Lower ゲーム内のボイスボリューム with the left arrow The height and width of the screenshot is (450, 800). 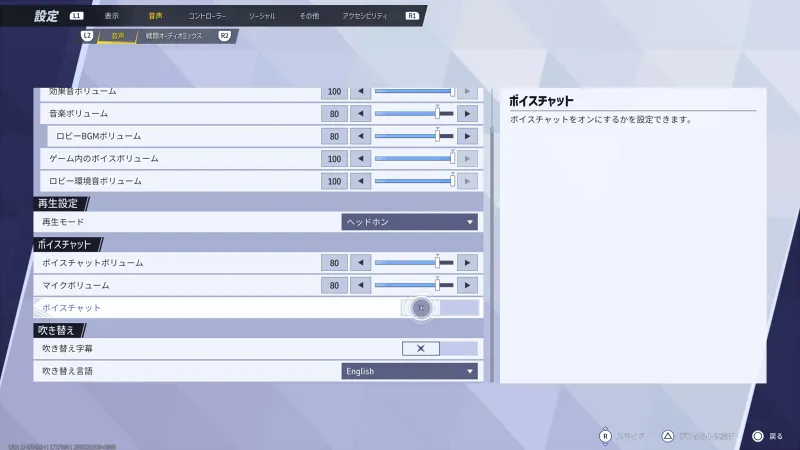click(361, 159)
